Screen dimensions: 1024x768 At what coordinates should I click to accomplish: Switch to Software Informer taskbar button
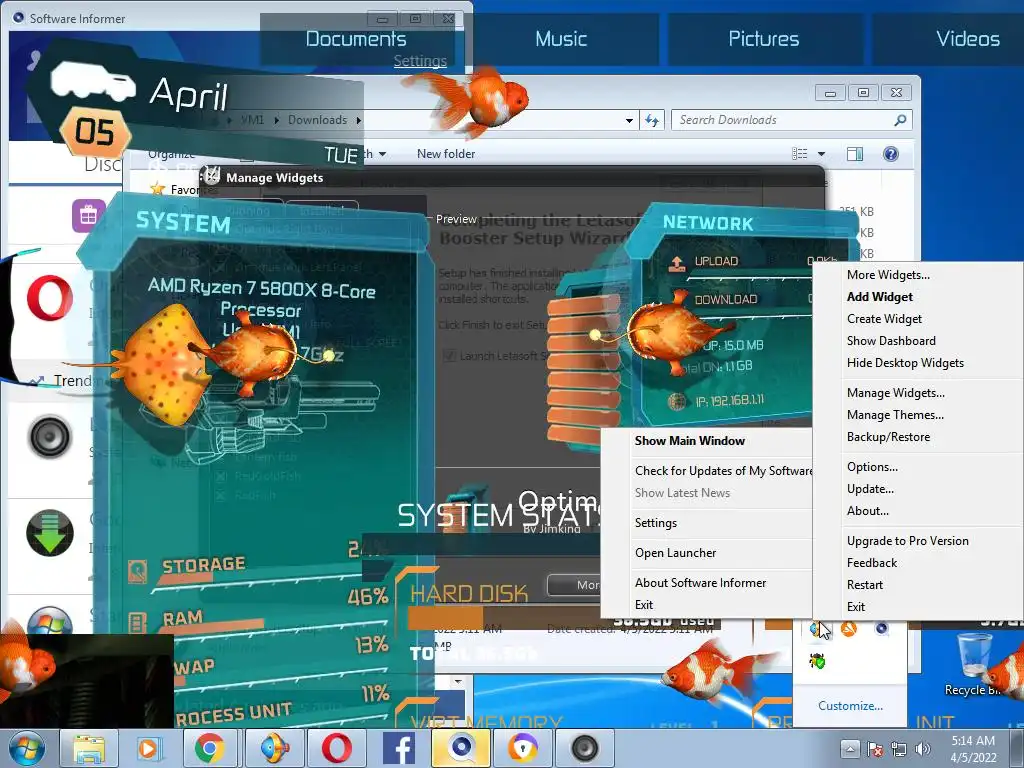click(x=460, y=748)
